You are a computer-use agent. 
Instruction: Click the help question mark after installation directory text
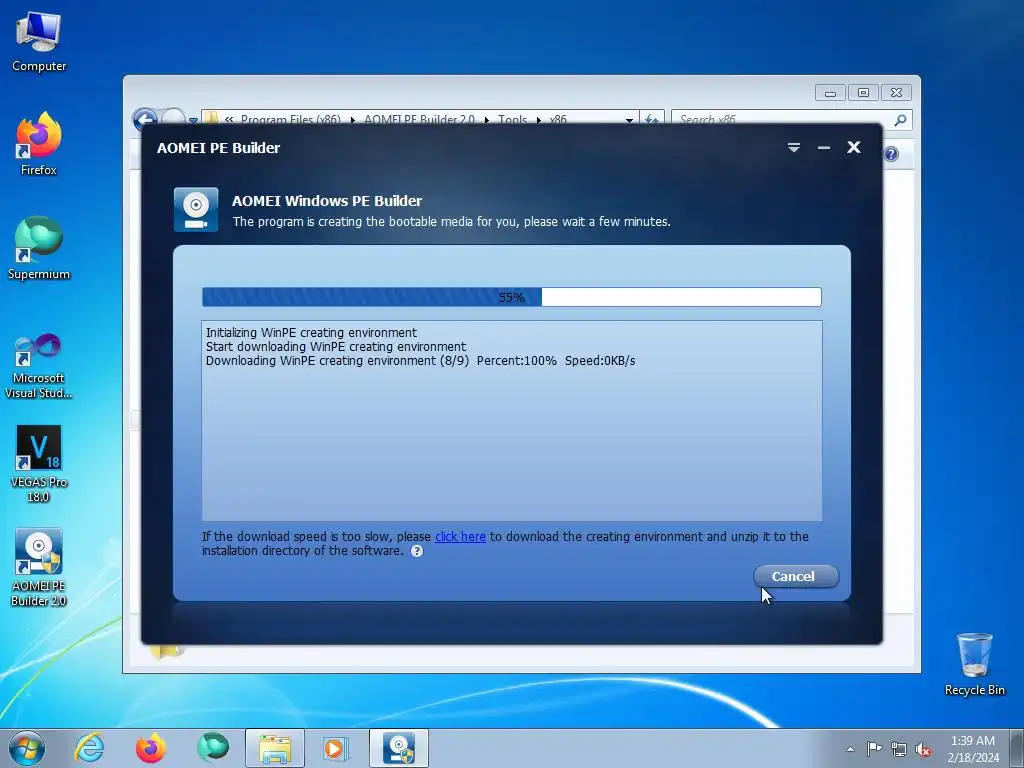pos(417,551)
